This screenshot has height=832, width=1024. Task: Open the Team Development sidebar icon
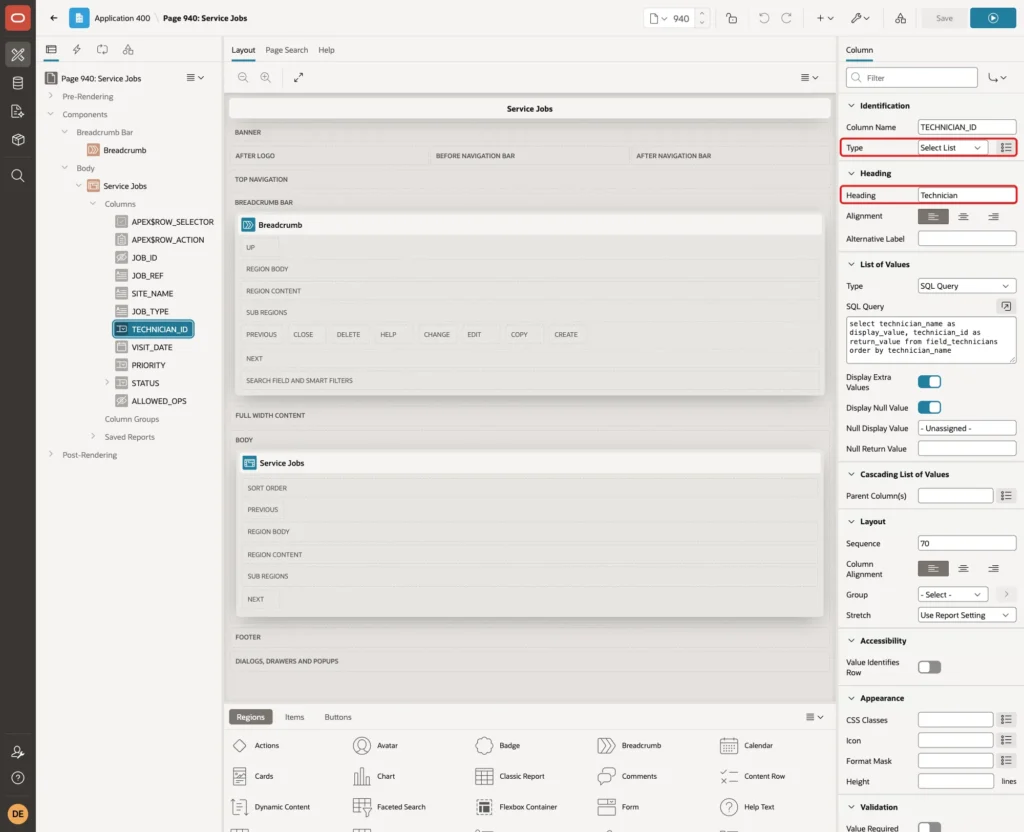coord(18,112)
